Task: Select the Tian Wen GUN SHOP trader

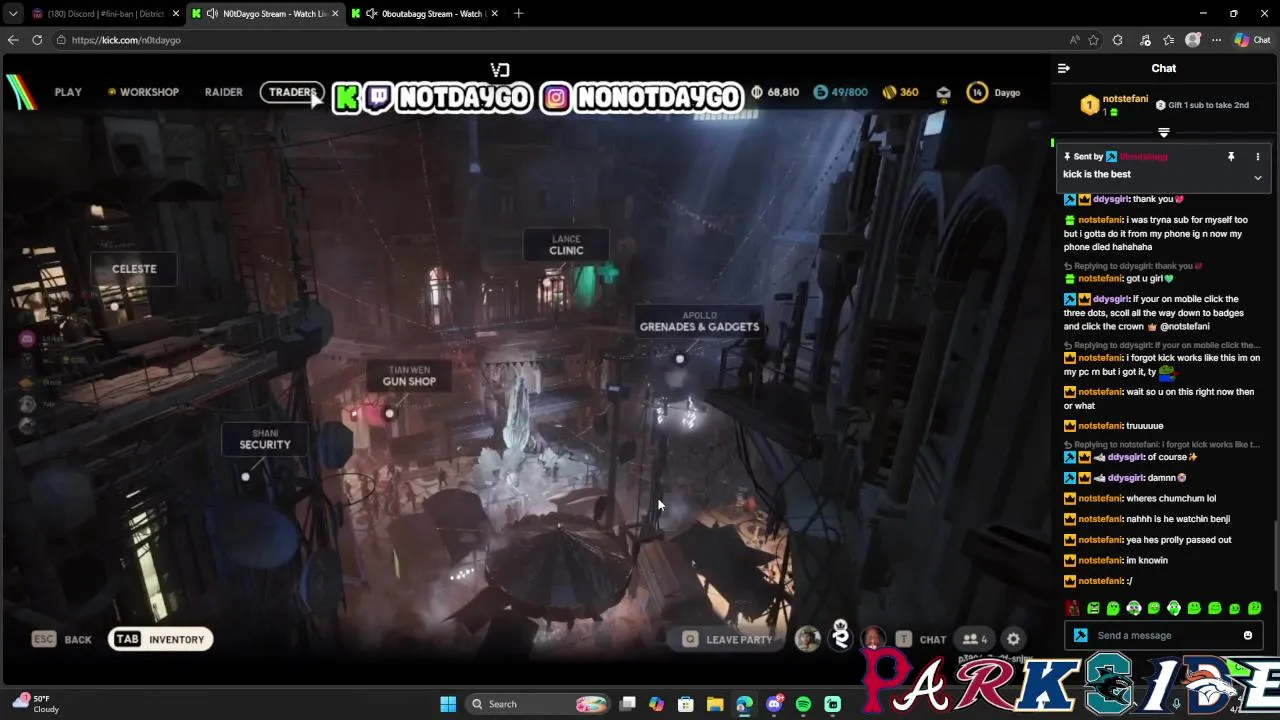Action: click(x=409, y=376)
